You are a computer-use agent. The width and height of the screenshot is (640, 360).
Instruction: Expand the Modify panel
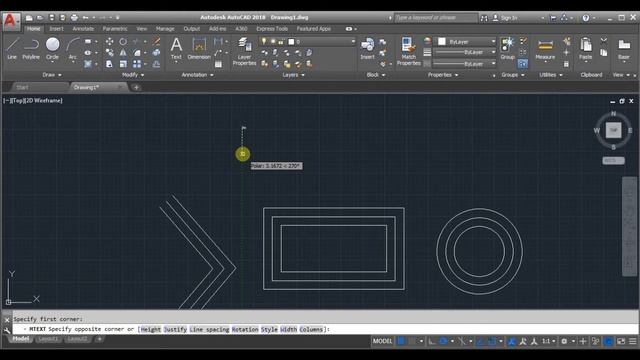pos(133,75)
